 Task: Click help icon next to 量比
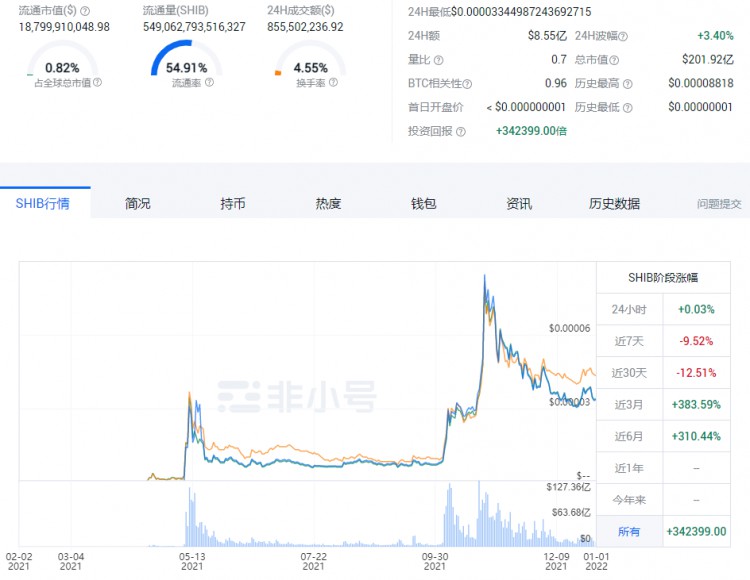point(438,60)
